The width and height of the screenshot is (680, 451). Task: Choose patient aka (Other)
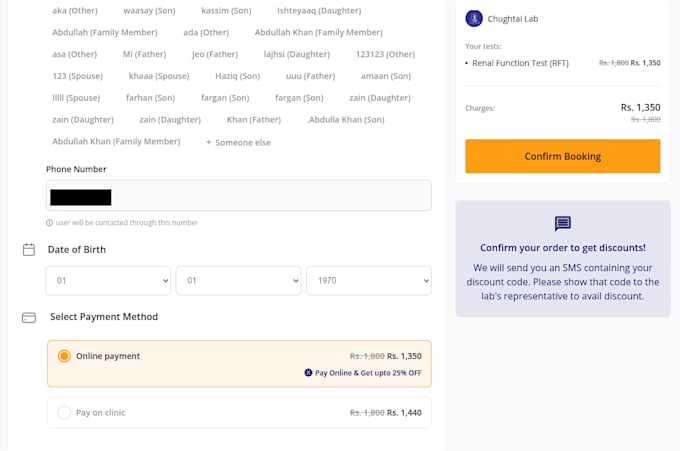(75, 10)
